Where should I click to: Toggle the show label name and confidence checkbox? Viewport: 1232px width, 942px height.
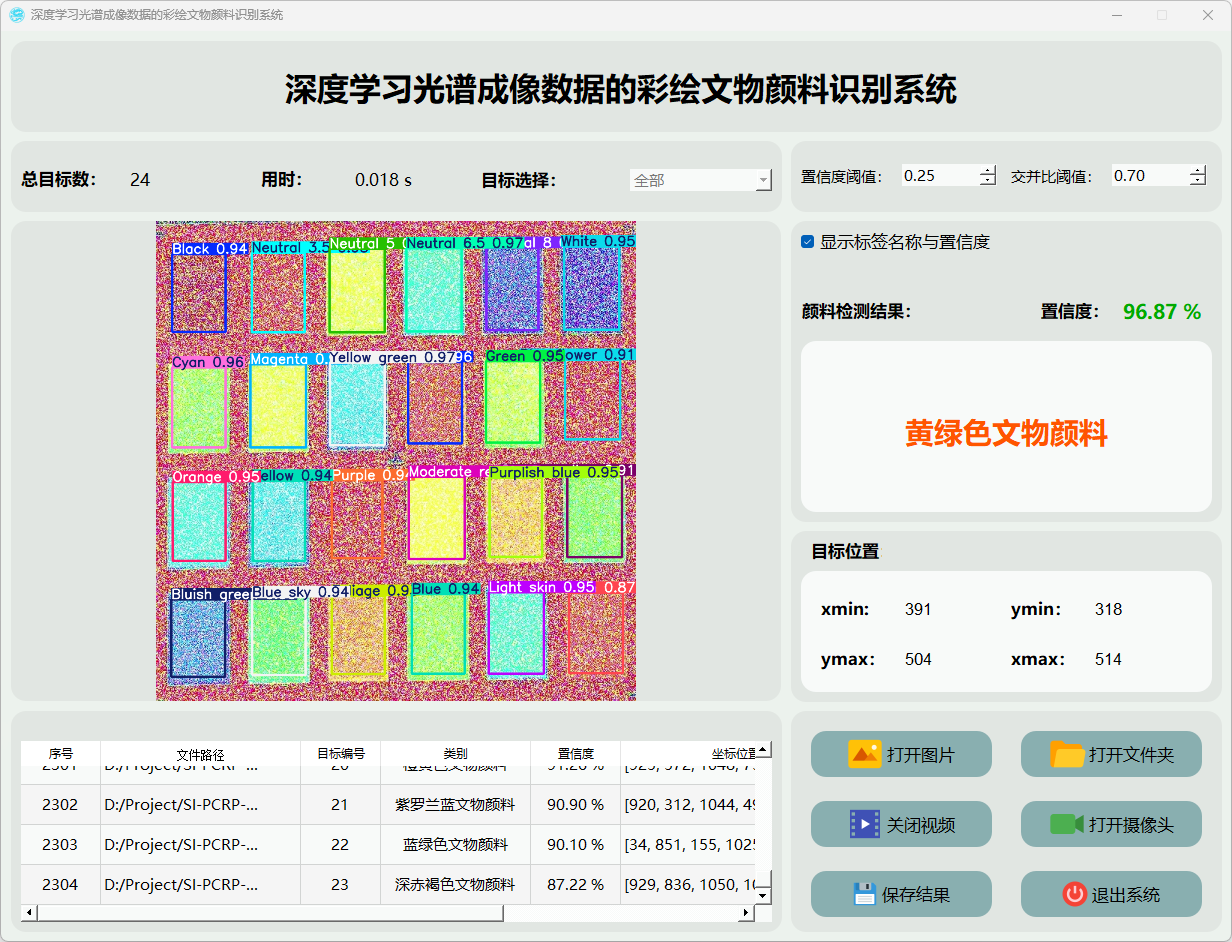(808, 242)
